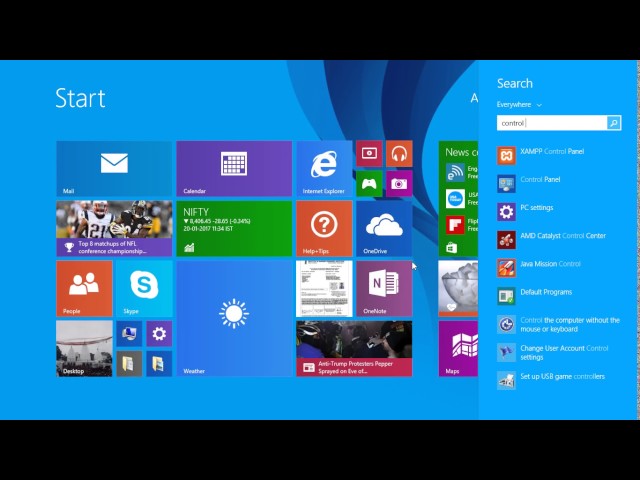Image resolution: width=640 pixels, height=480 pixels.
Task: Open 'Control the computer without the mouse' result
Action: (558, 325)
